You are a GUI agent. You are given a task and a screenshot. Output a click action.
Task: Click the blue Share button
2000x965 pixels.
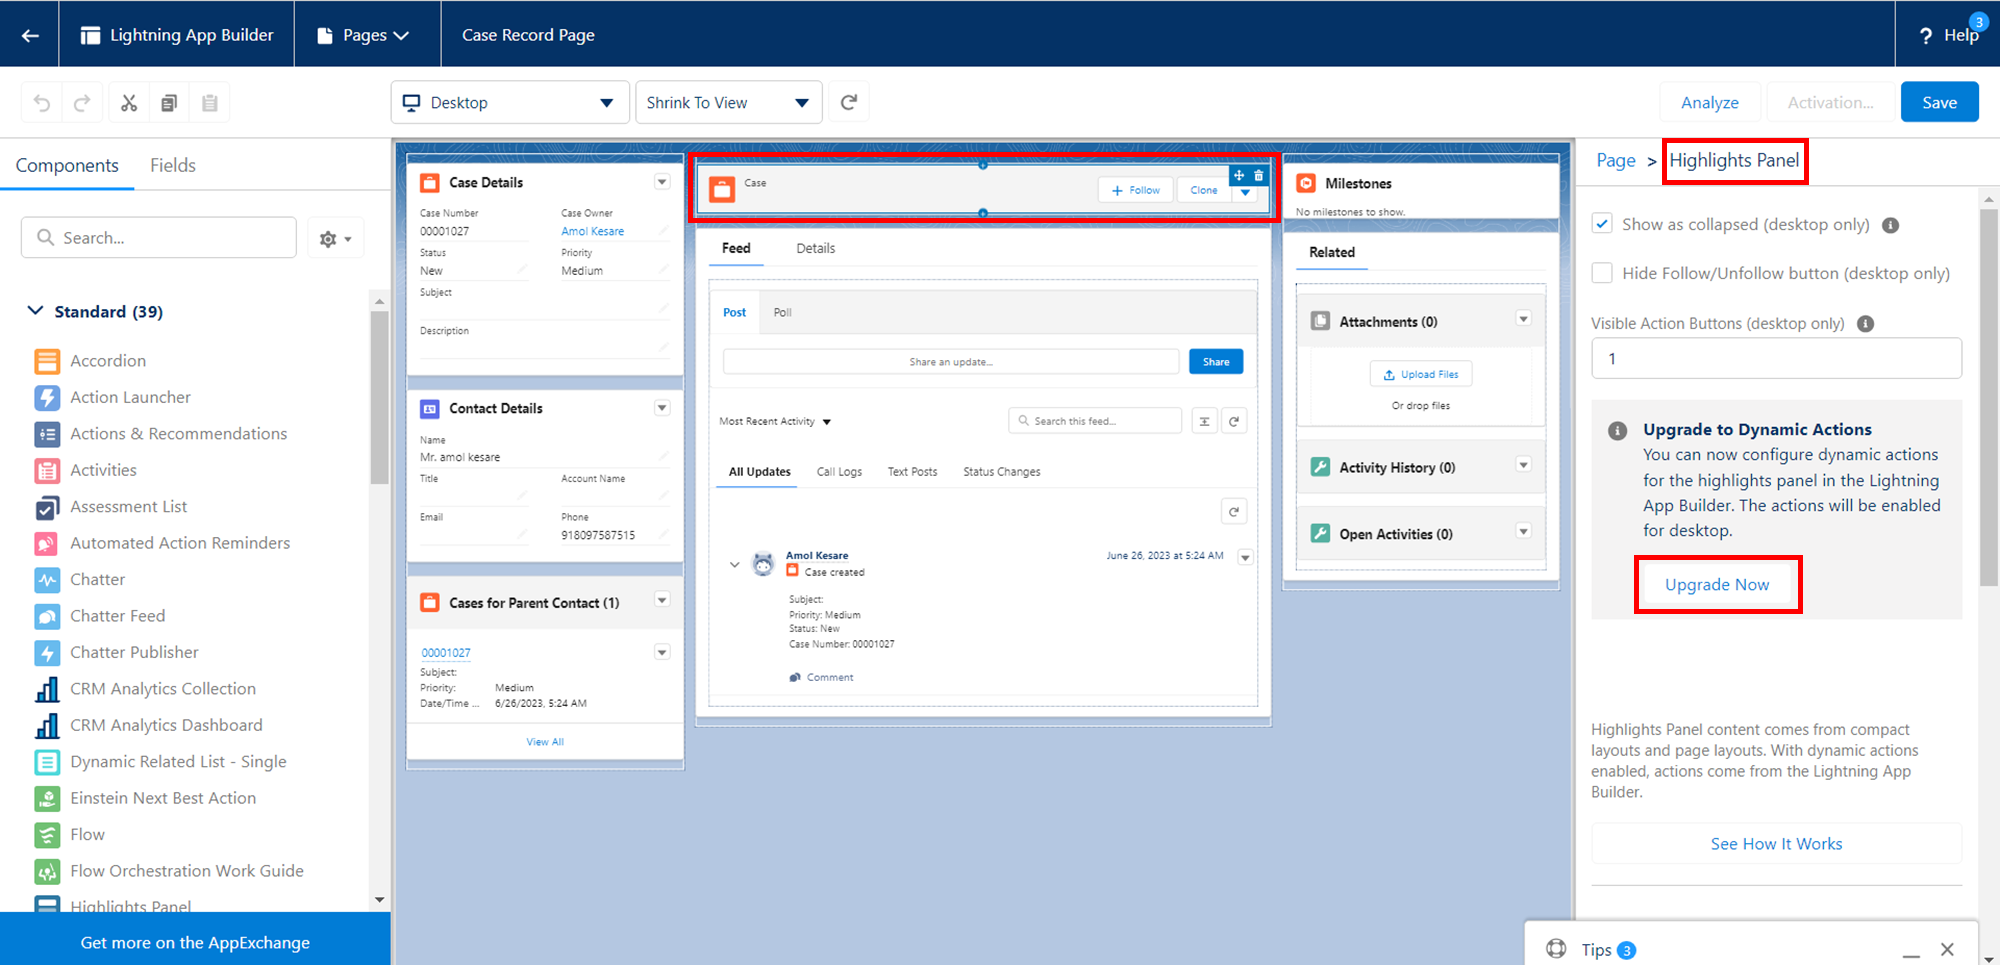1216,362
